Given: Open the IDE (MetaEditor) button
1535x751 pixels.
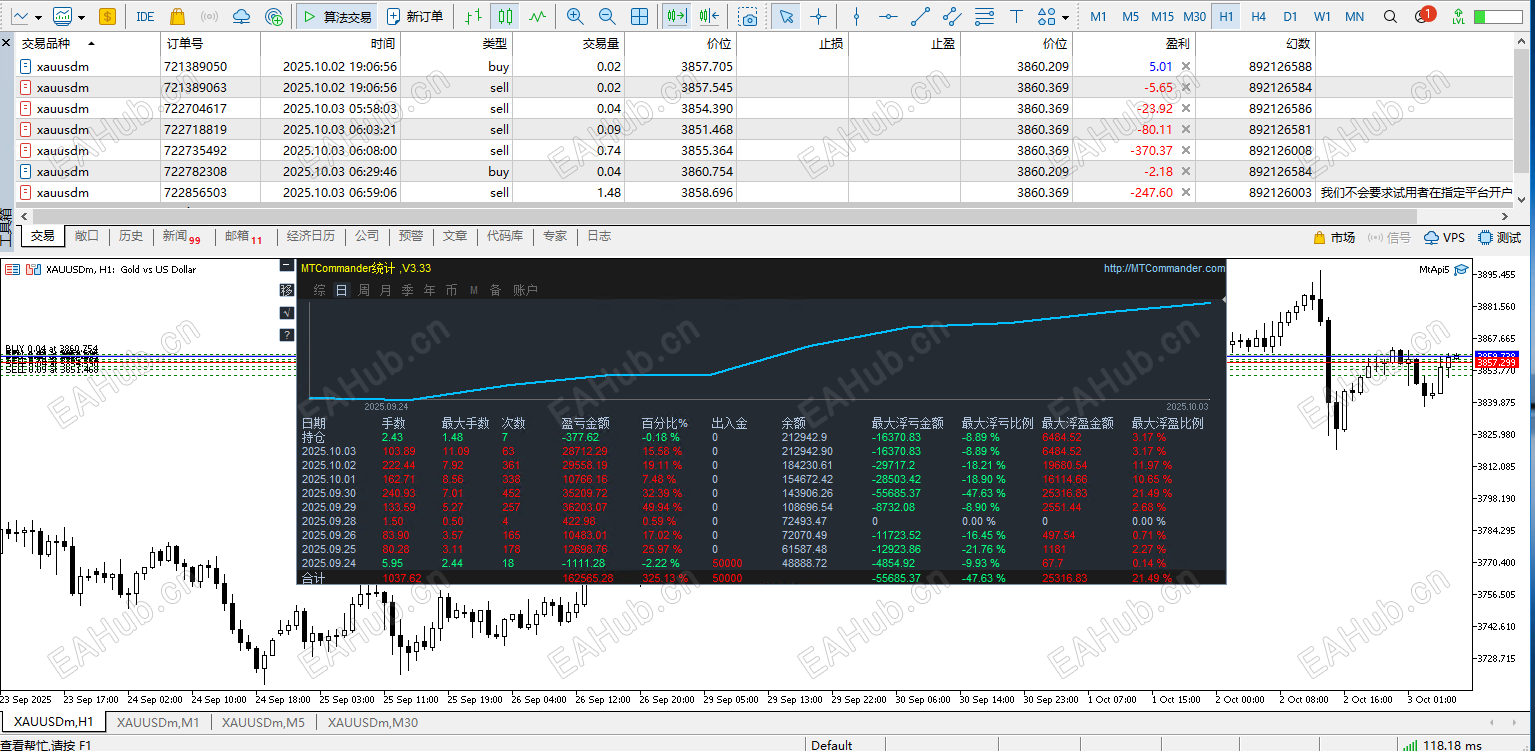Looking at the screenshot, I should (x=145, y=16).
